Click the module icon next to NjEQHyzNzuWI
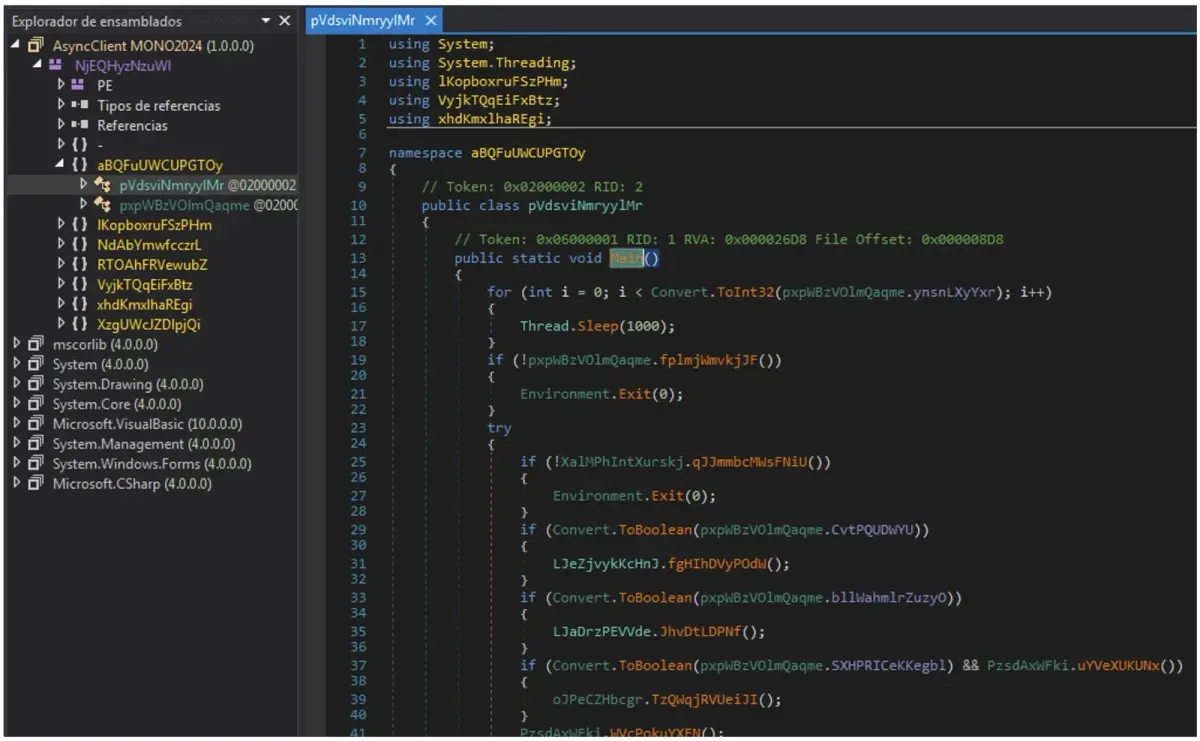The image size is (1200, 741). [55, 66]
